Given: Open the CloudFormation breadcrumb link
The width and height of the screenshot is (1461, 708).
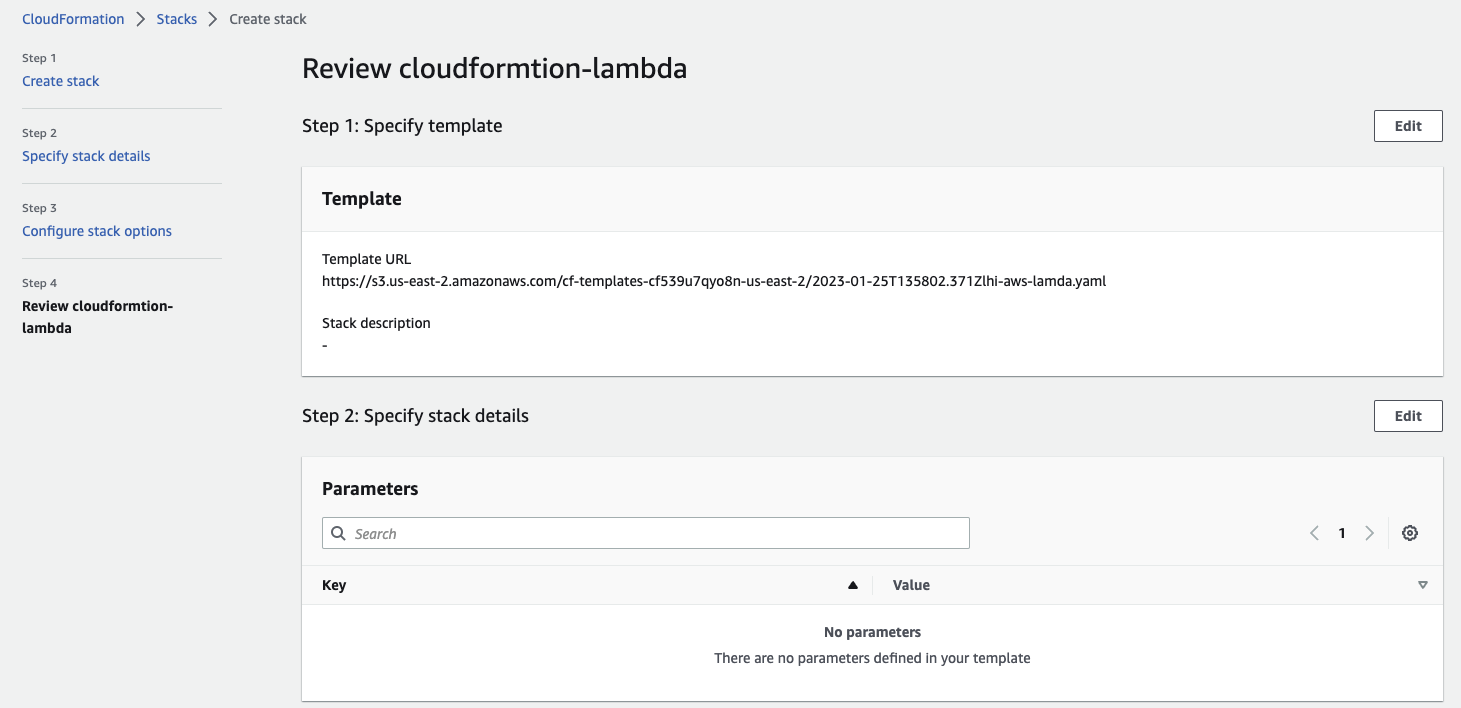Looking at the screenshot, I should 73,19.
